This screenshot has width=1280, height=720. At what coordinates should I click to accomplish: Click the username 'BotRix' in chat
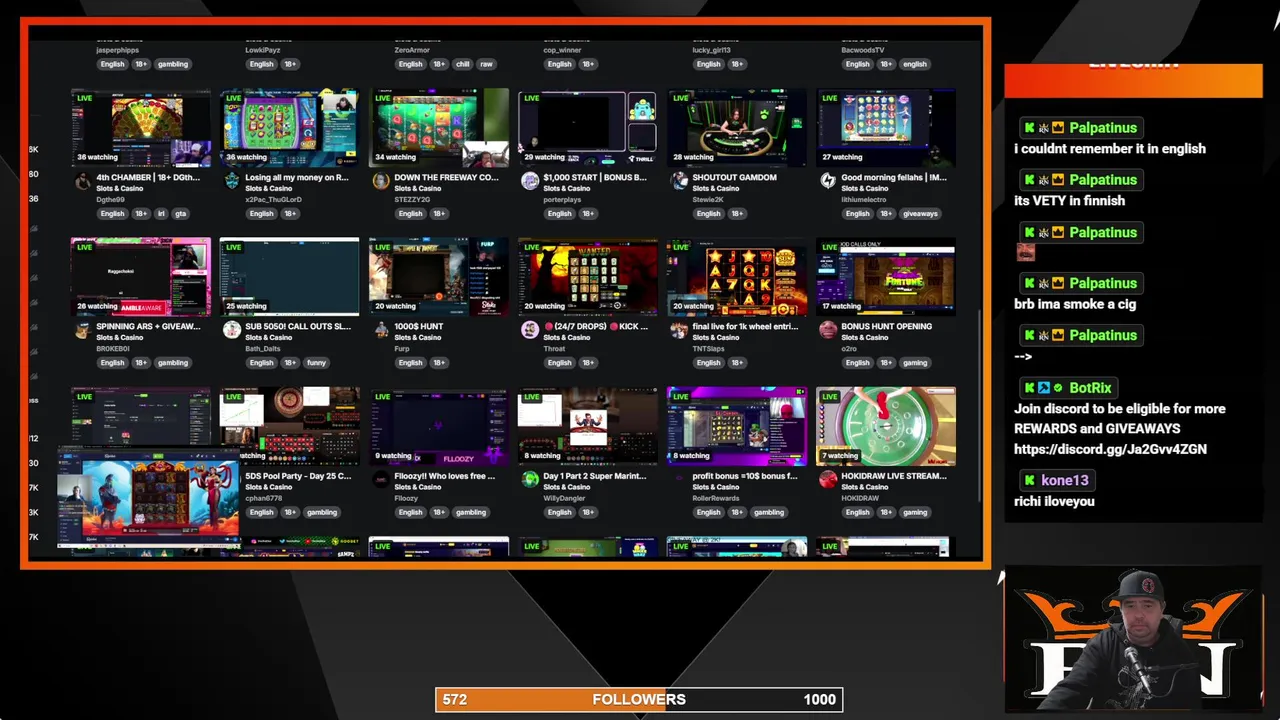tap(1090, 388)
